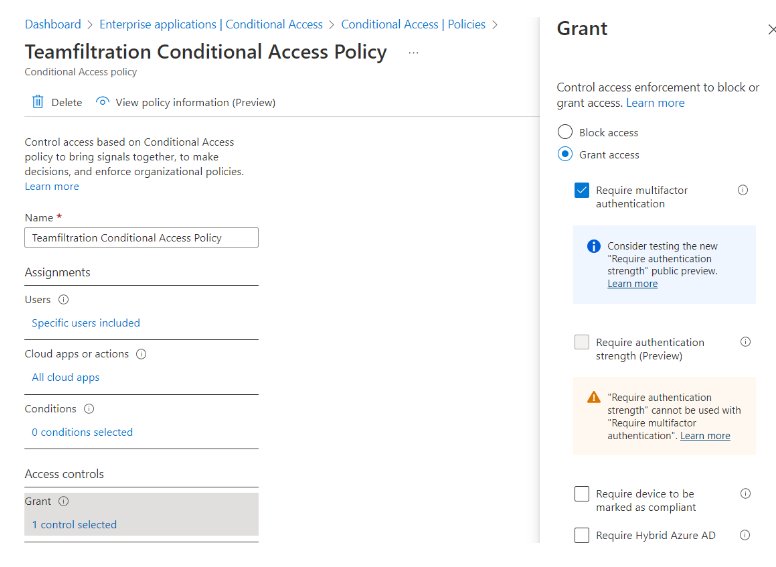Check Require device to be marked compliant
This screenshot has width=776, height=567.
[582, 494]
